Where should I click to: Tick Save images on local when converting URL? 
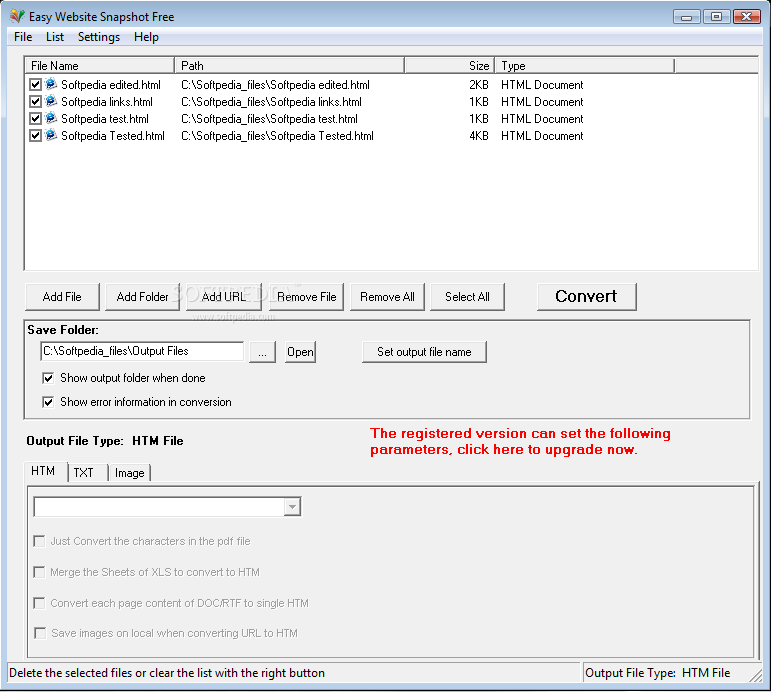point(40,633)
